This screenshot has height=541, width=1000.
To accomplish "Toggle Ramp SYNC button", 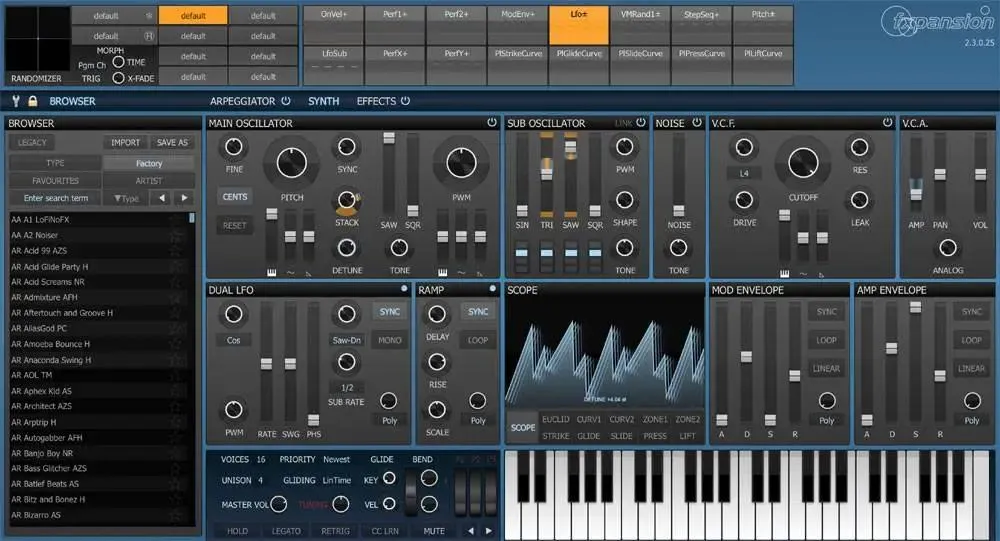I will 478,312.
